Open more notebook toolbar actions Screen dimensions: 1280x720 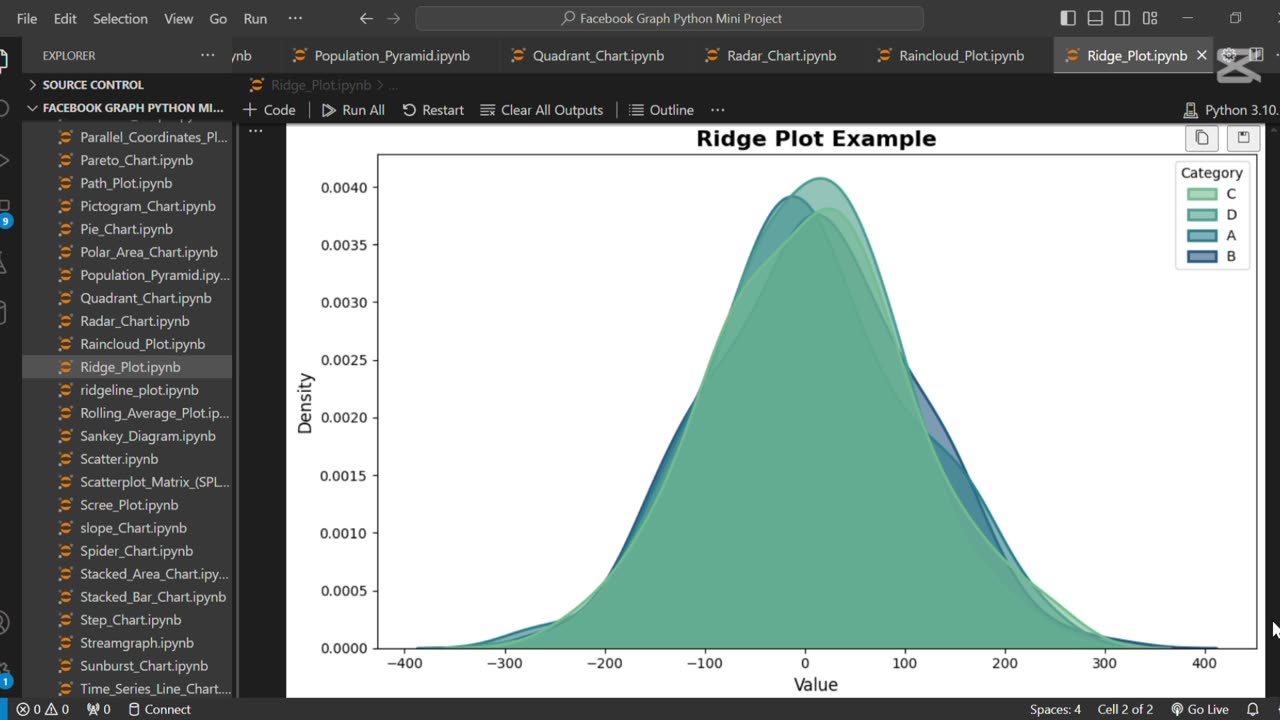[x=717, y=110]
